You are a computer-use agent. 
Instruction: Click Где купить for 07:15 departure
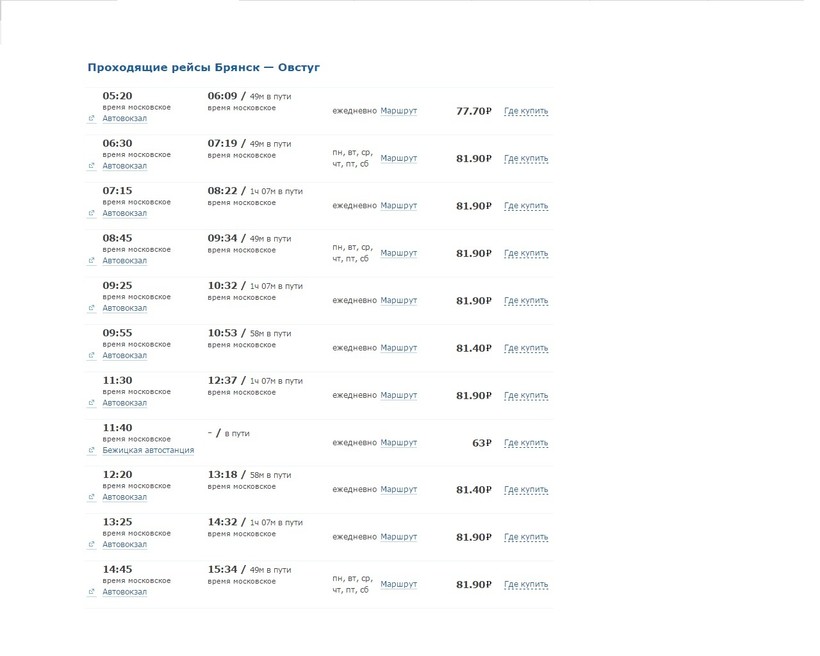(526, 206)
